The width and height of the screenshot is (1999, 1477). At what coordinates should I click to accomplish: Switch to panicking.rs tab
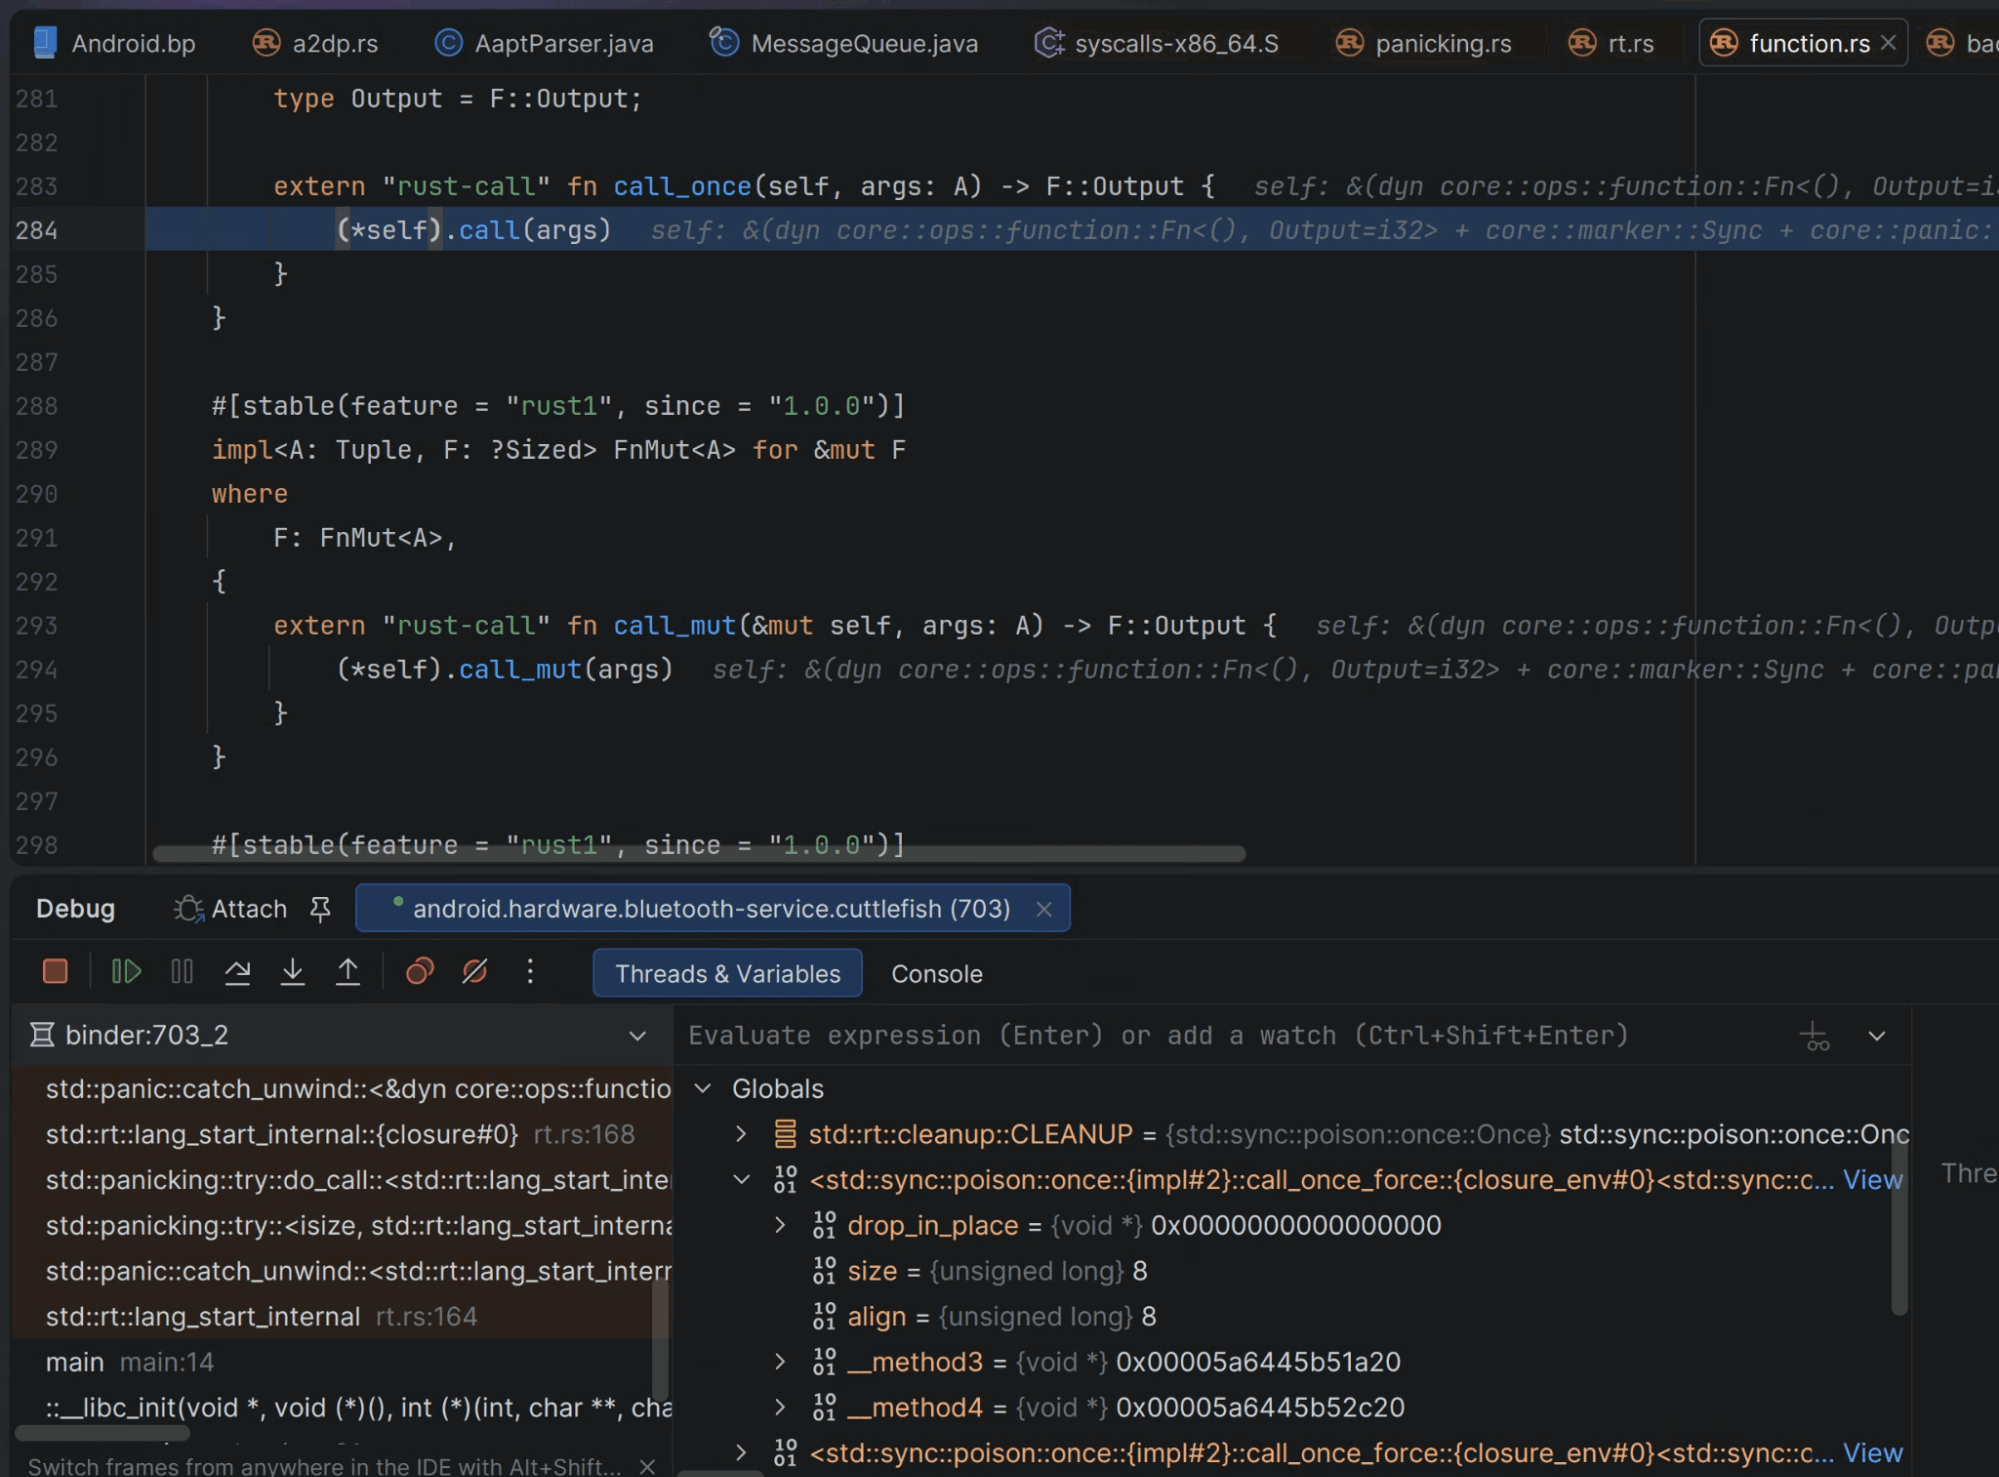click(1424, 43)
